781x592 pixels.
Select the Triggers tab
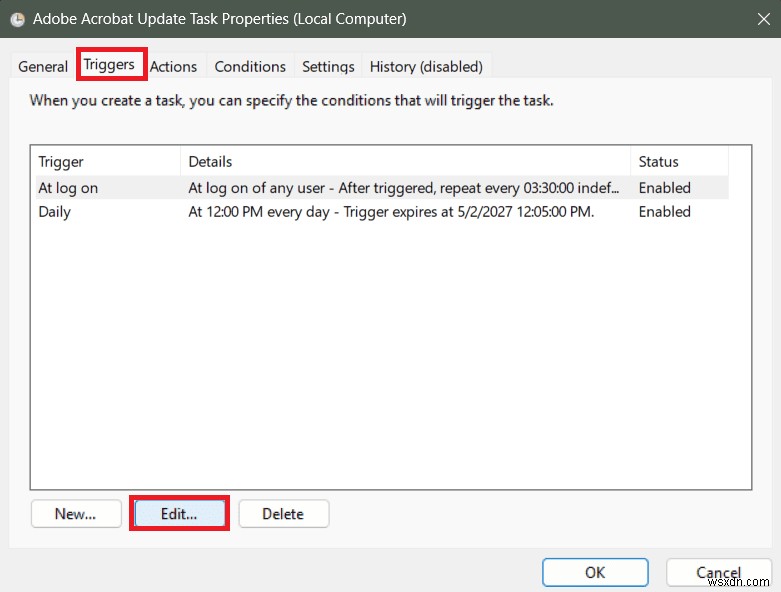[109, 64]
